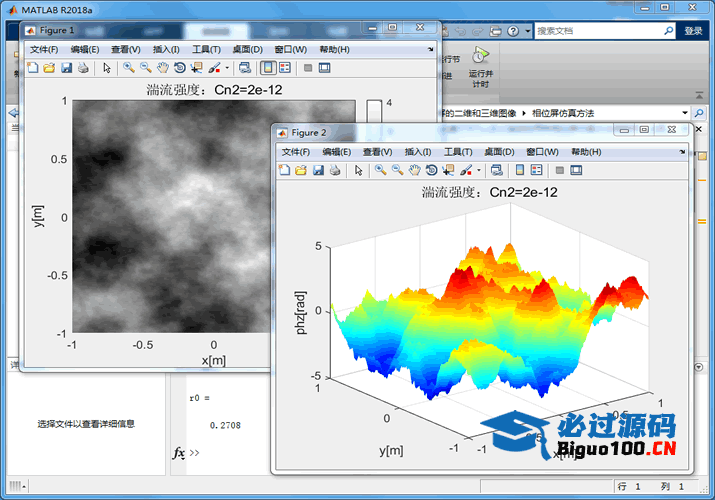Toggle Insert Legend in Figure 2 toolbar
This screenshot has height=500, width=715.
point(537,170)
